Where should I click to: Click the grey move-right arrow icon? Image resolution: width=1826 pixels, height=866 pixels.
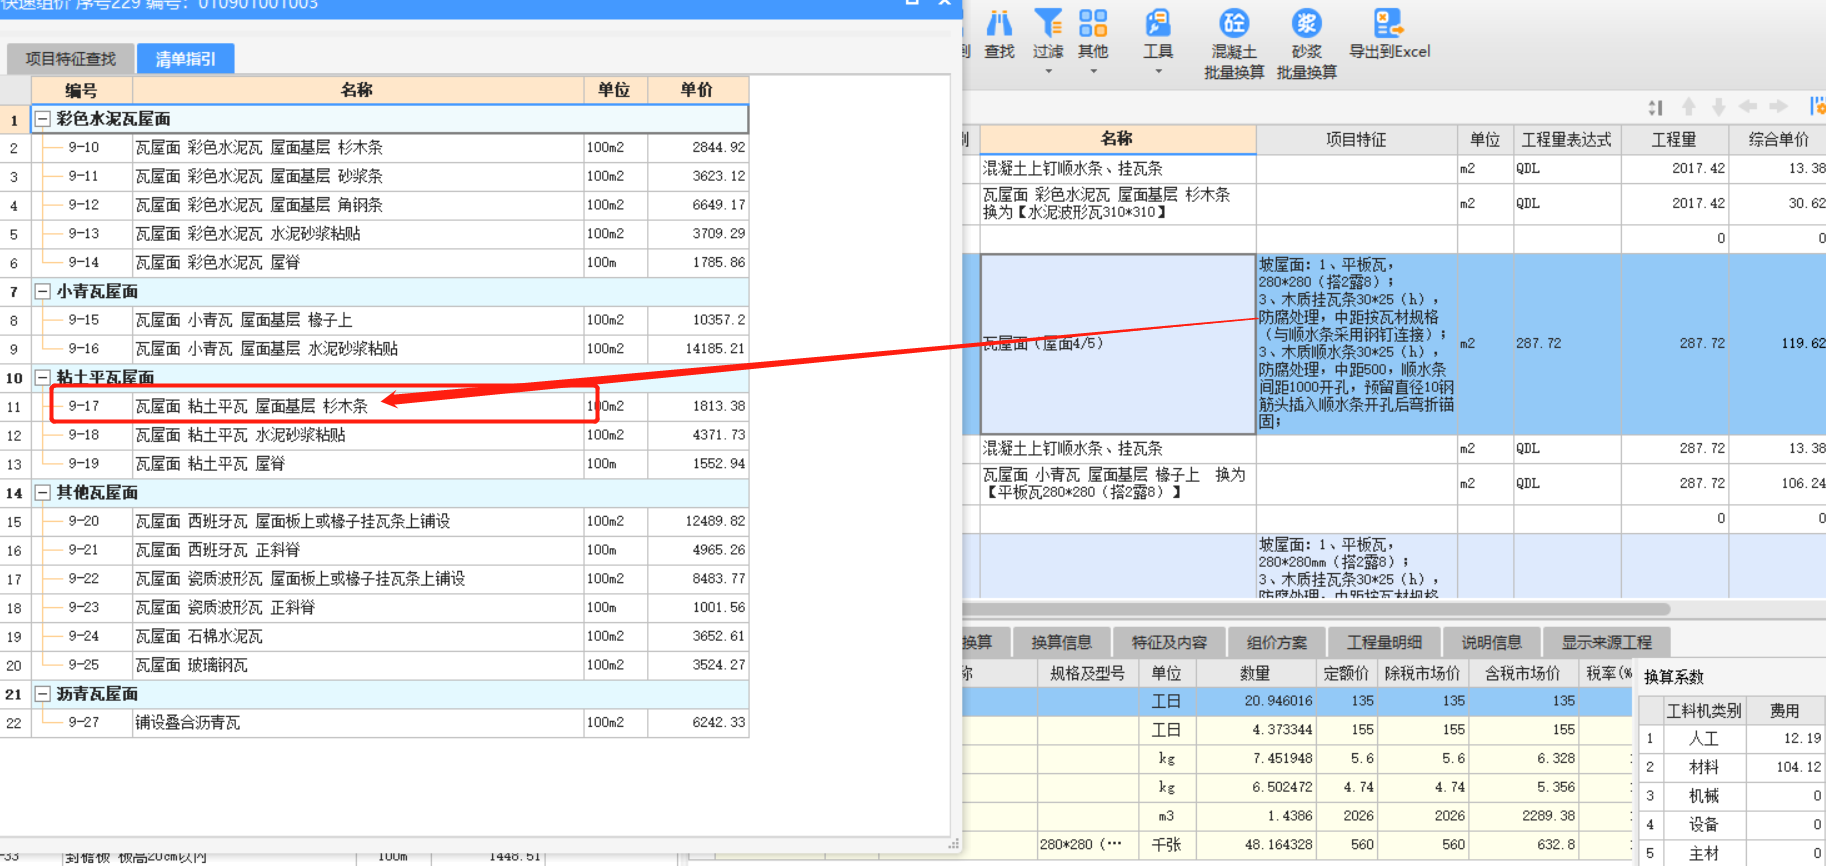1778,106
